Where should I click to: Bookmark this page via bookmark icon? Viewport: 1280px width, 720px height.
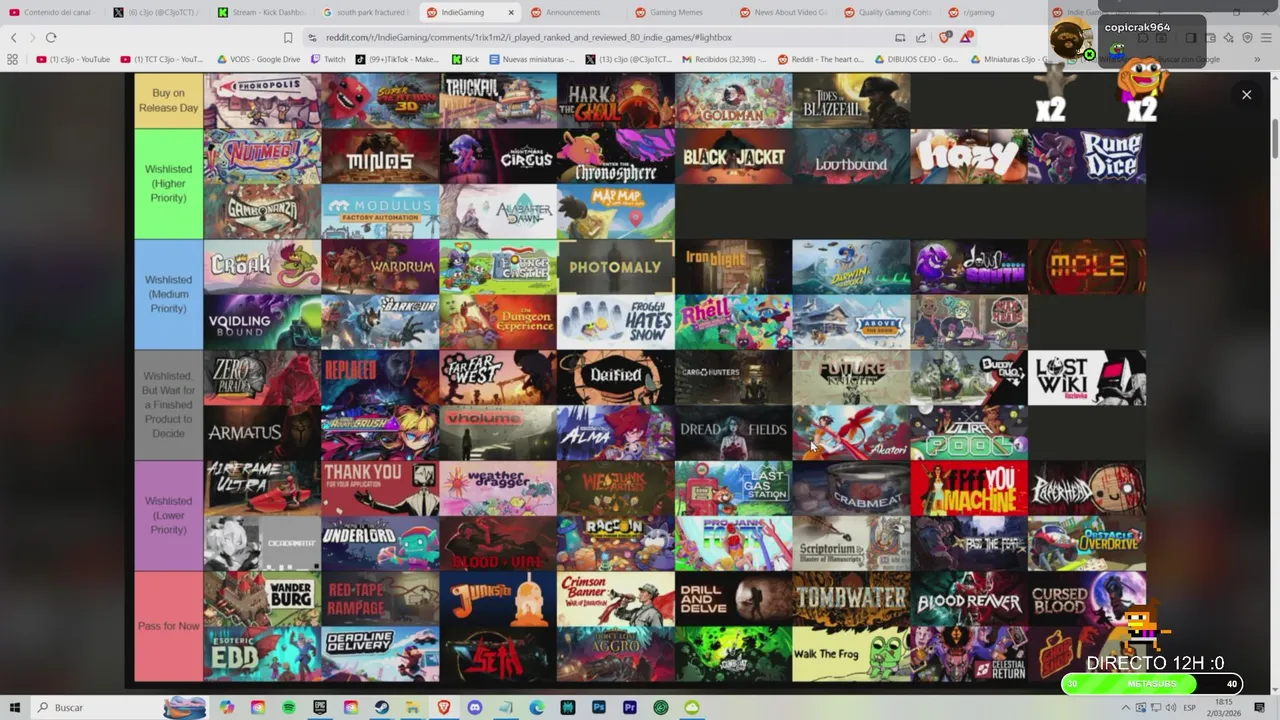(288, 38)
